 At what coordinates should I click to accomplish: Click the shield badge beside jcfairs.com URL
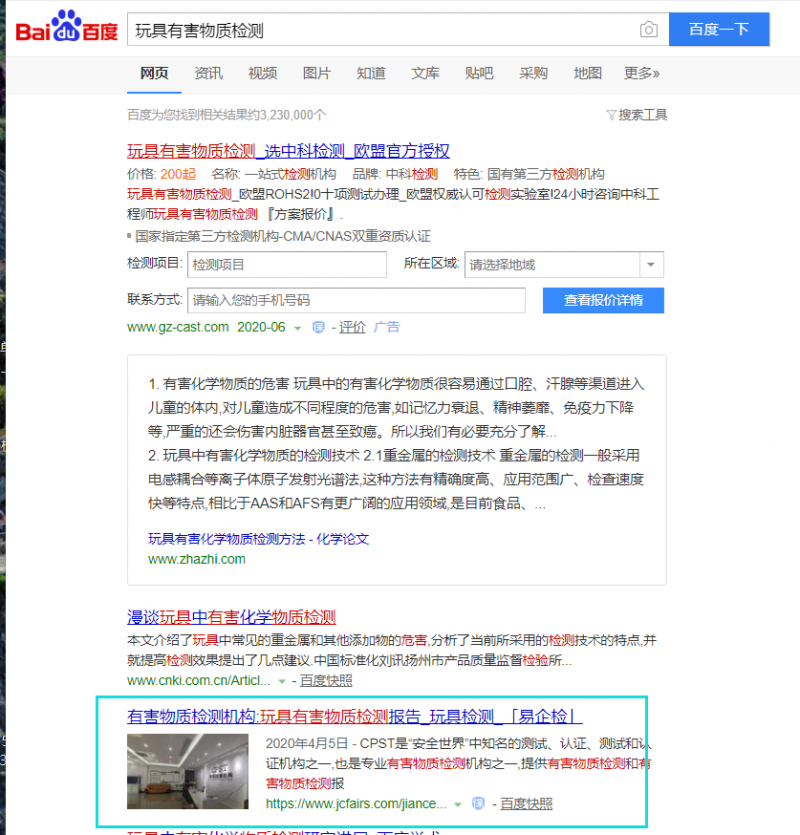(x=478, y=804)
